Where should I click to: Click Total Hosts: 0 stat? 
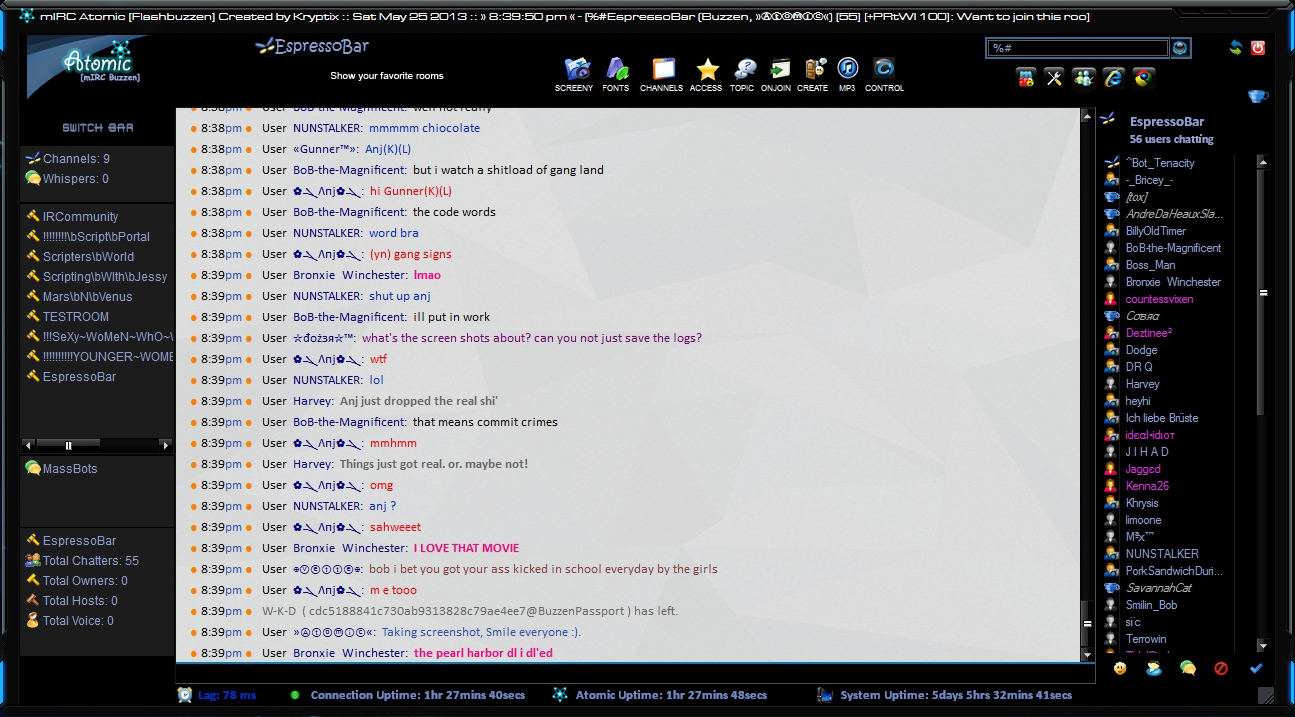click(x=72, y=601)
